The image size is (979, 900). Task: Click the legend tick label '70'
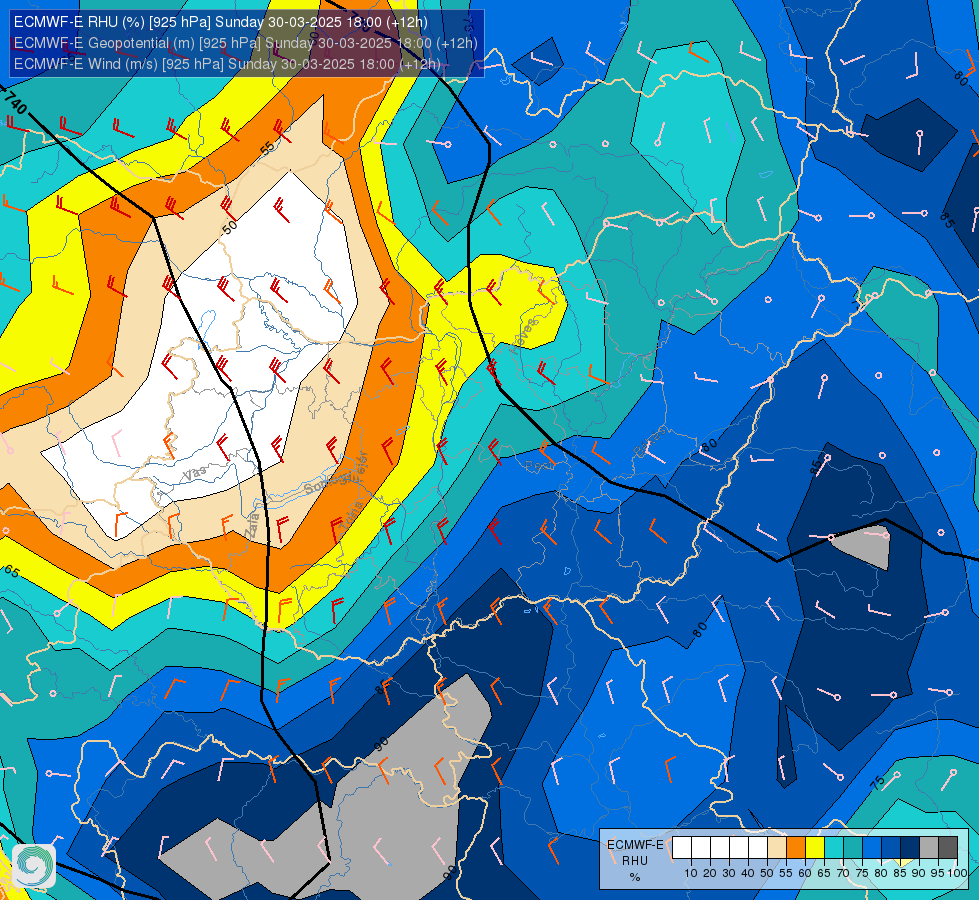tap(843, 873)
